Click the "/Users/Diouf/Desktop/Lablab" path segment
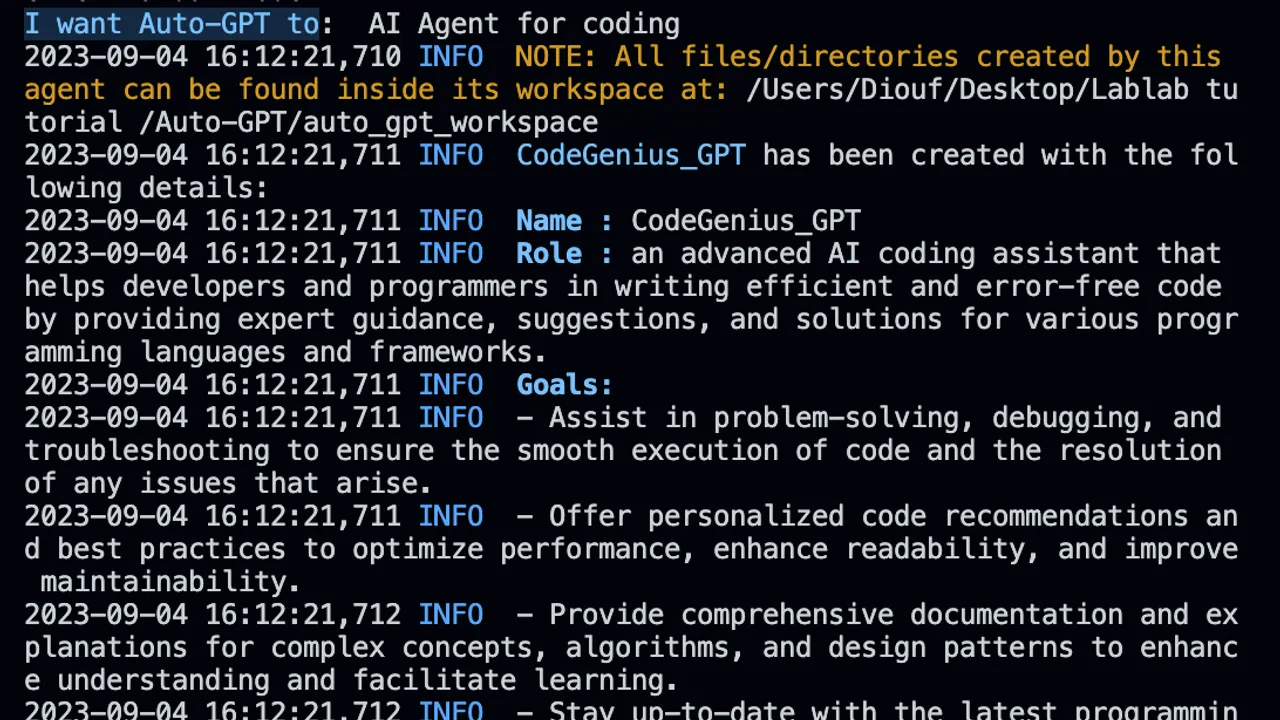 968,89
